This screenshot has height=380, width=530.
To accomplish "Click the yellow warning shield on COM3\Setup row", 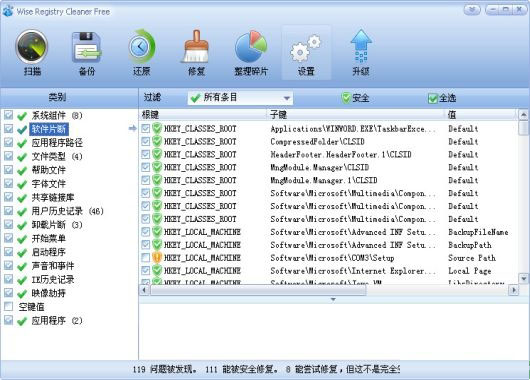I will point(157,258).
